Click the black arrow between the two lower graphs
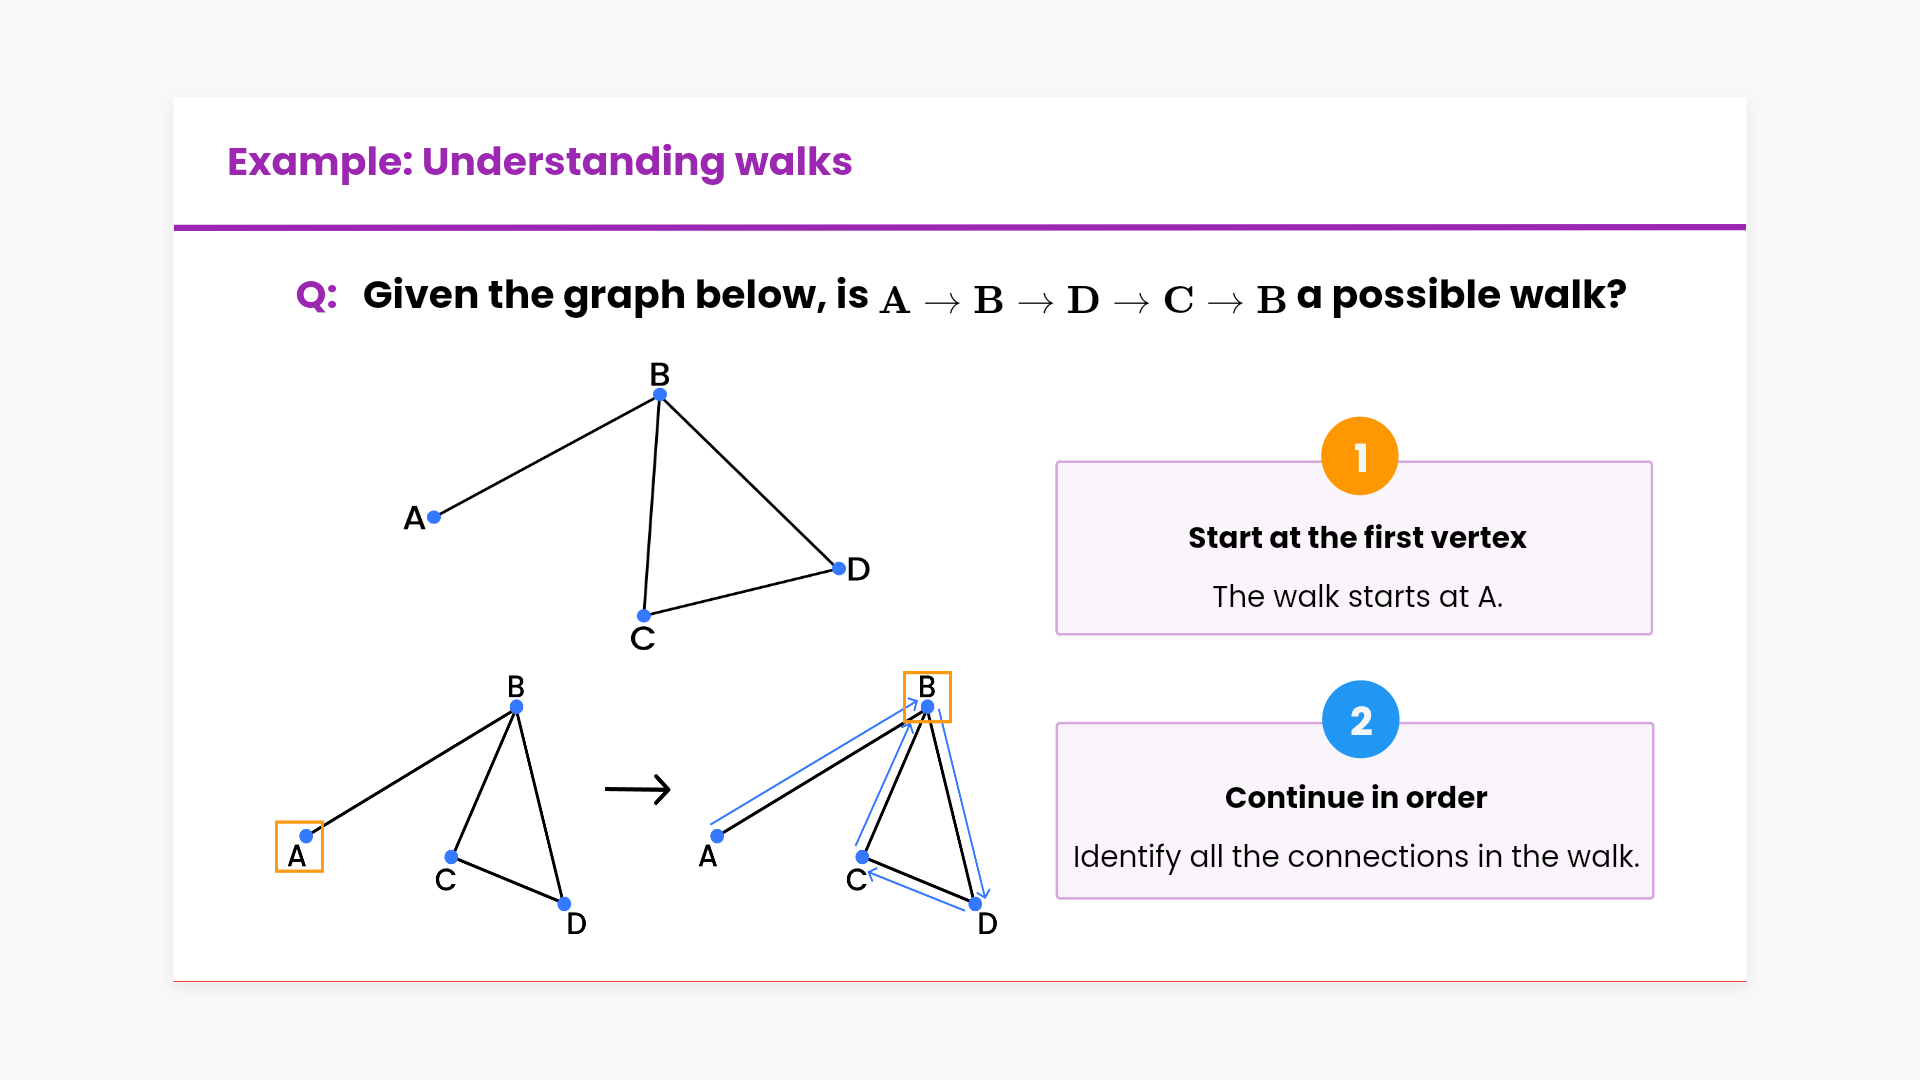1920x1080 pixels. pyautogui.click(x=637, y=789)
